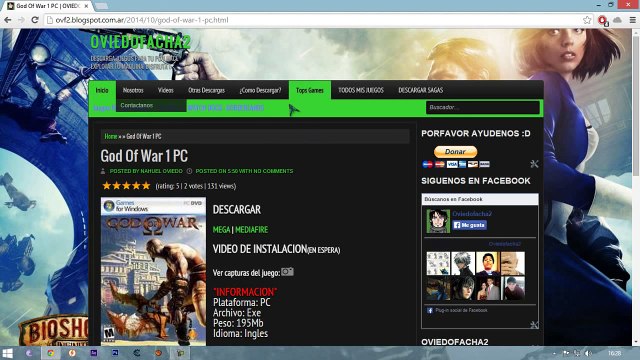Open Oviedofacha2 Facebook profile picture
640x360 pixels.
[438, 221]
